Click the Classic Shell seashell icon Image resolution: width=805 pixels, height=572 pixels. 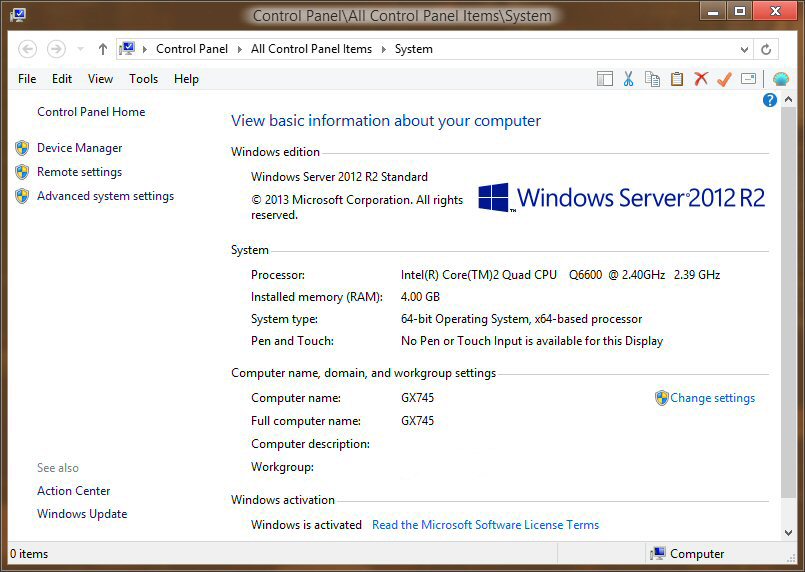pyautogui.click(x=780, y=79)
